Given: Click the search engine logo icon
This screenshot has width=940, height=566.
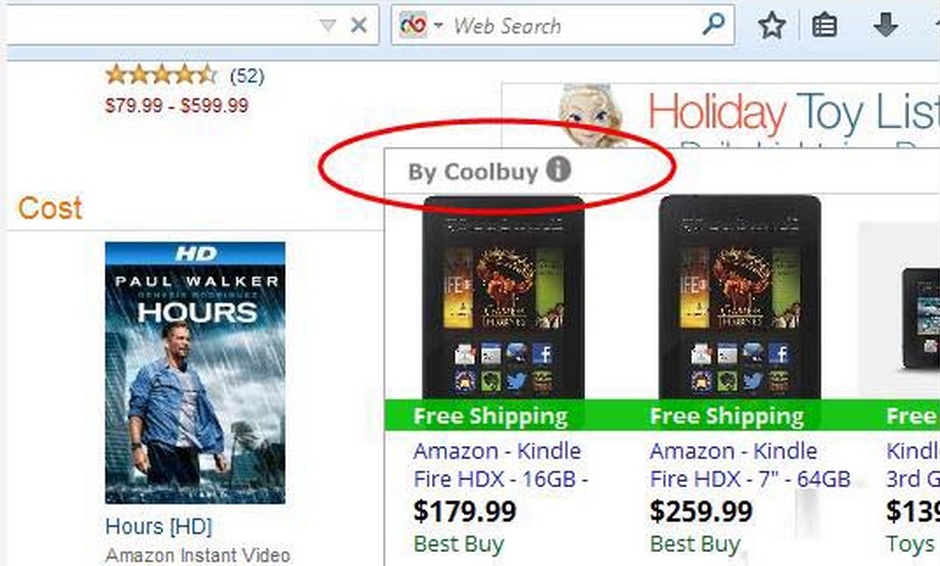Looking at the screenshot, I should (x=413, y=25).
